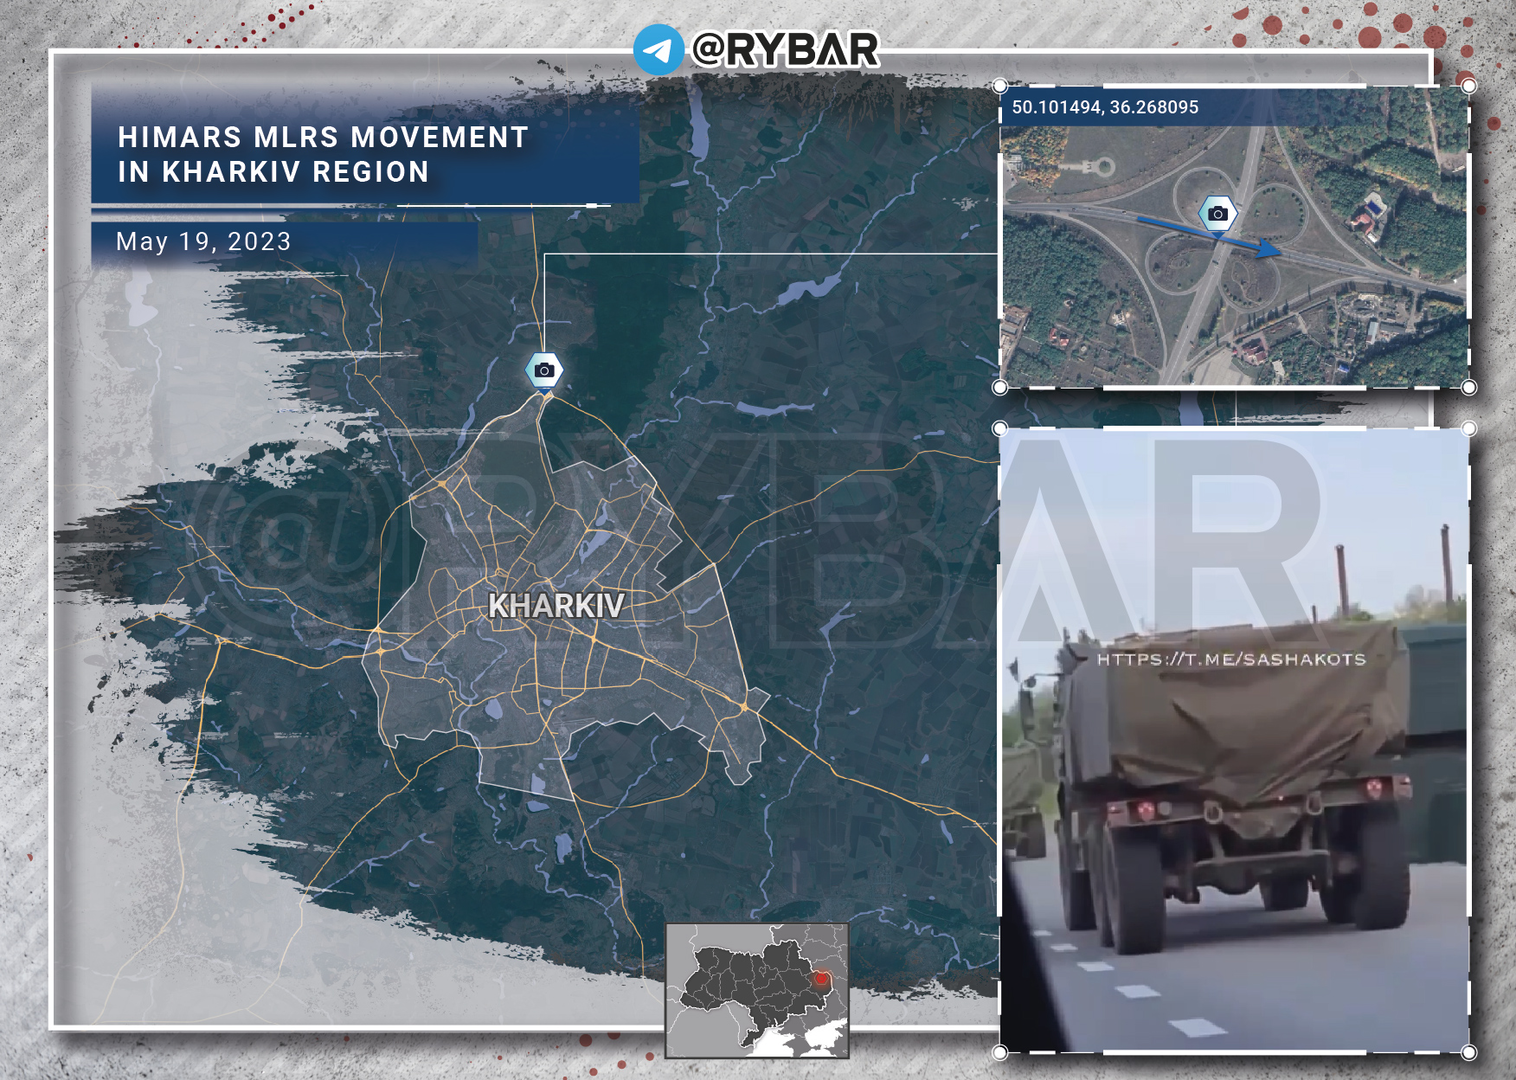Open the Ukraine locator minimap
The image size is (1516, 1080).
tap(757, 990)
